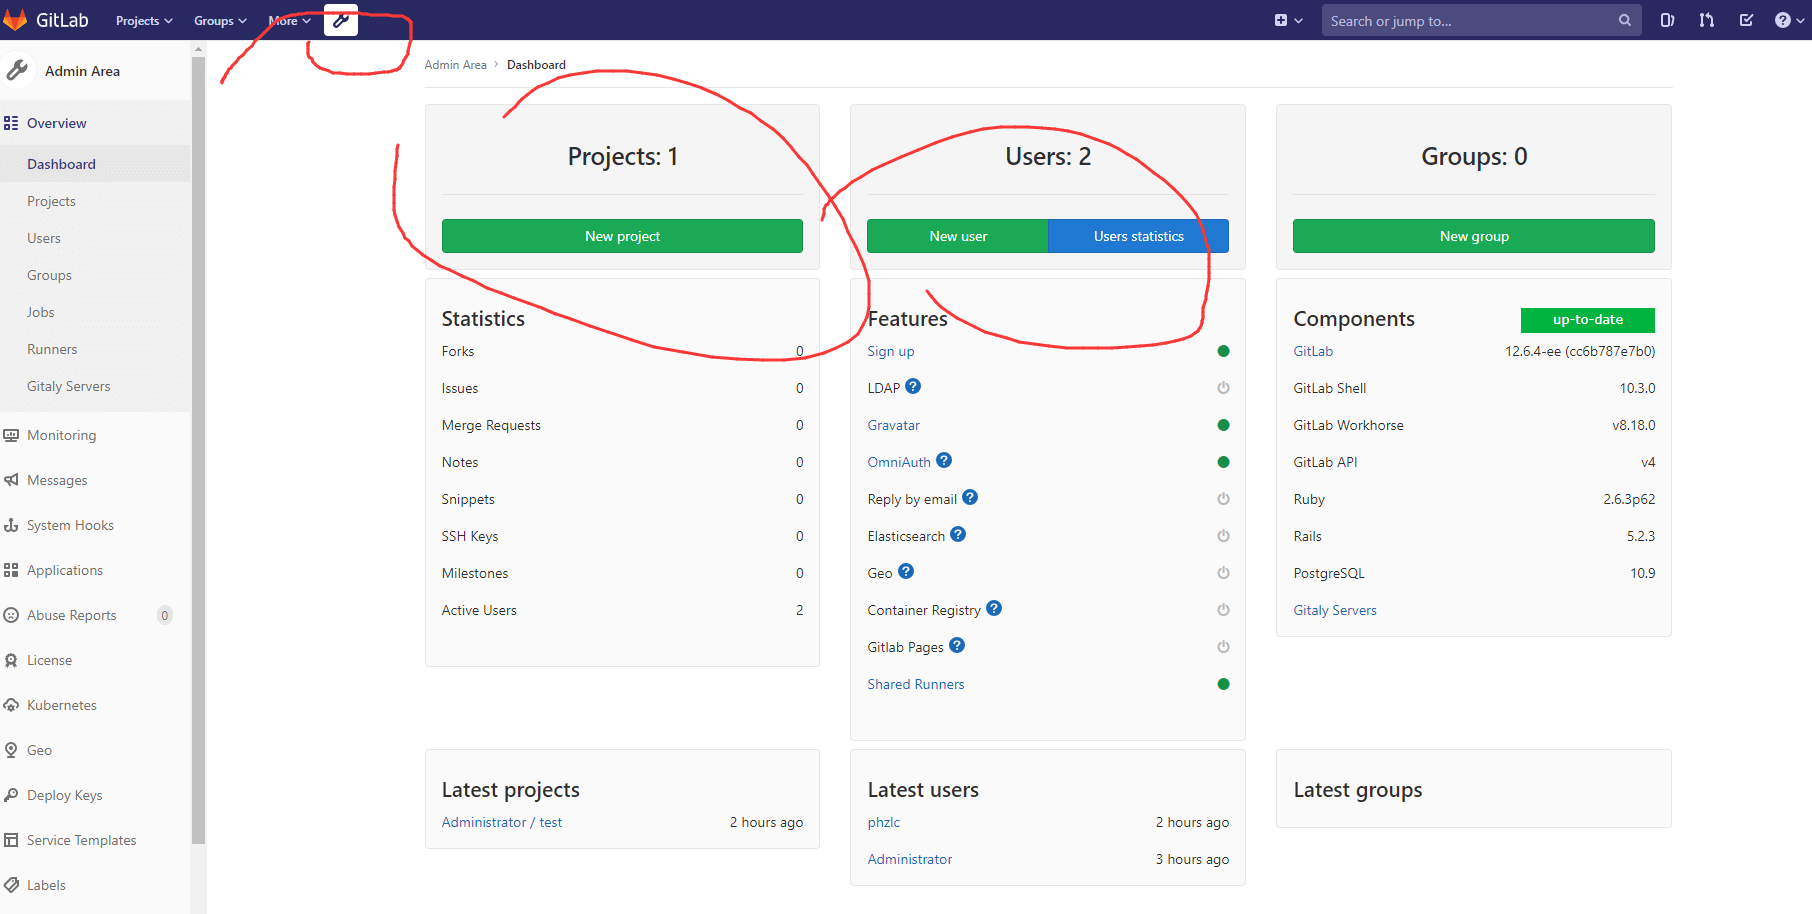Image resolution: width=1812 pixels, height=914 pixels.
Task: Click the LDAP disabled power indicator
Action: coord(1223,388)
